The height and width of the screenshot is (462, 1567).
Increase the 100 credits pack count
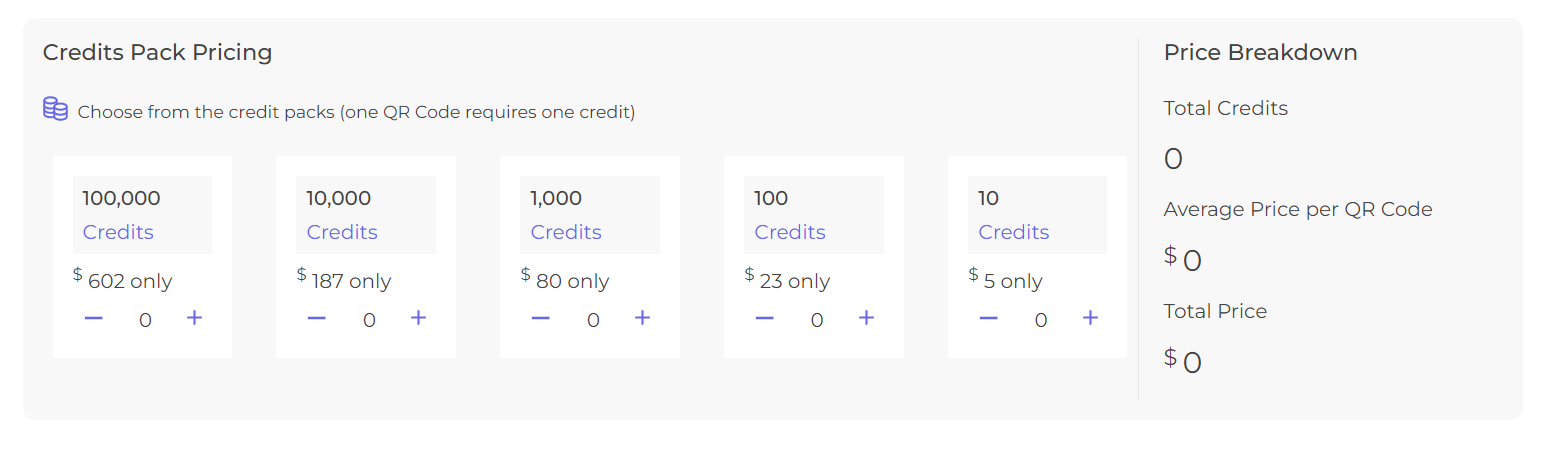866,318
